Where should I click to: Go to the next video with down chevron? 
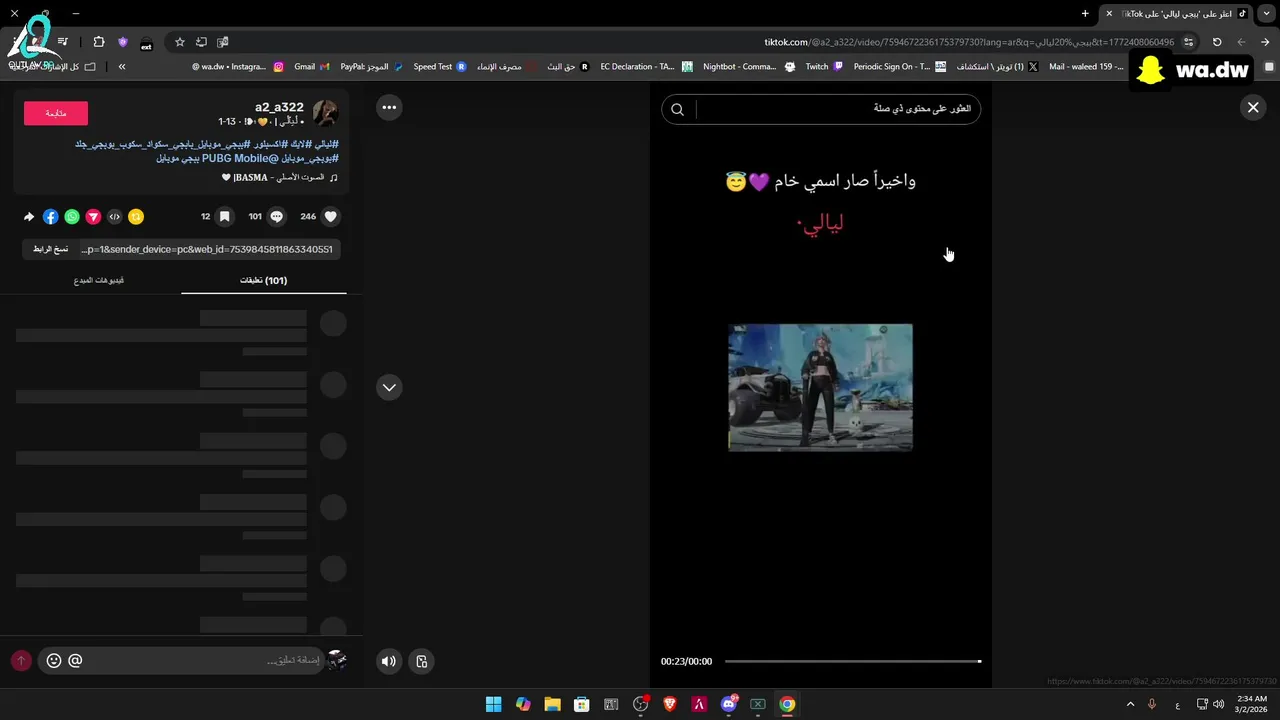[389, 388]
